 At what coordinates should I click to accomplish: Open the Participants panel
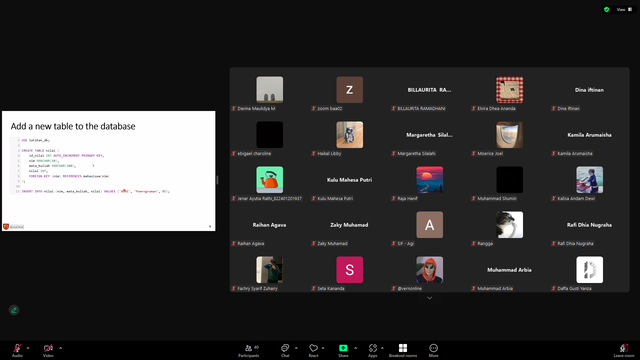point(249,350)
